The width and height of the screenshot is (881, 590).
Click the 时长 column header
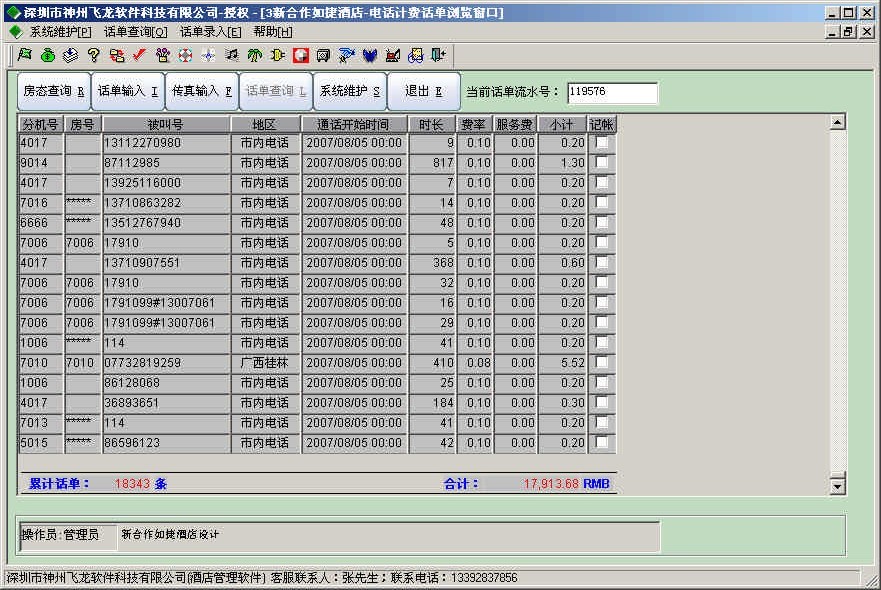(432, 125)
